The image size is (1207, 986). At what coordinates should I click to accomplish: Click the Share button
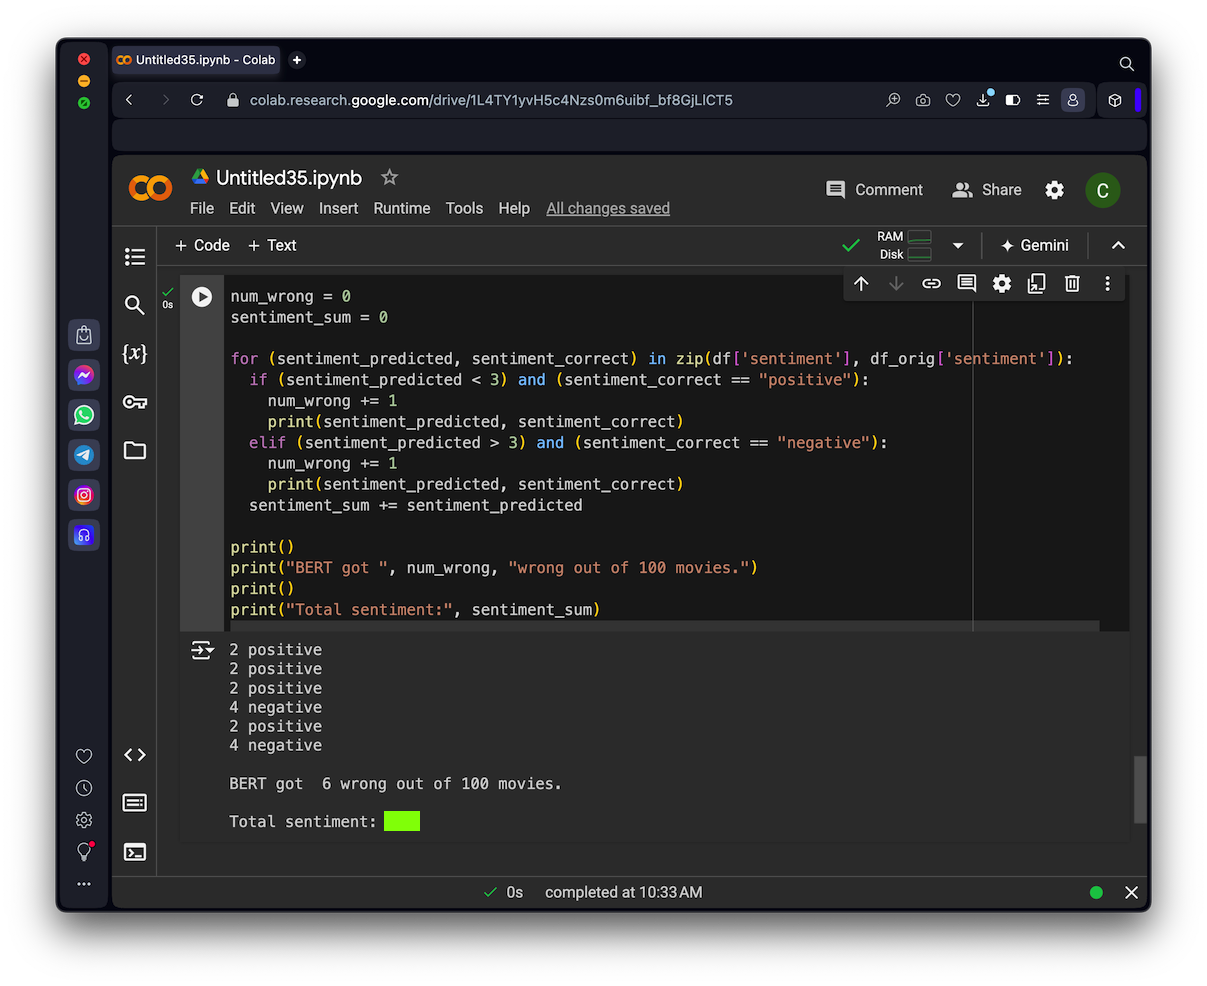(986, 190)
